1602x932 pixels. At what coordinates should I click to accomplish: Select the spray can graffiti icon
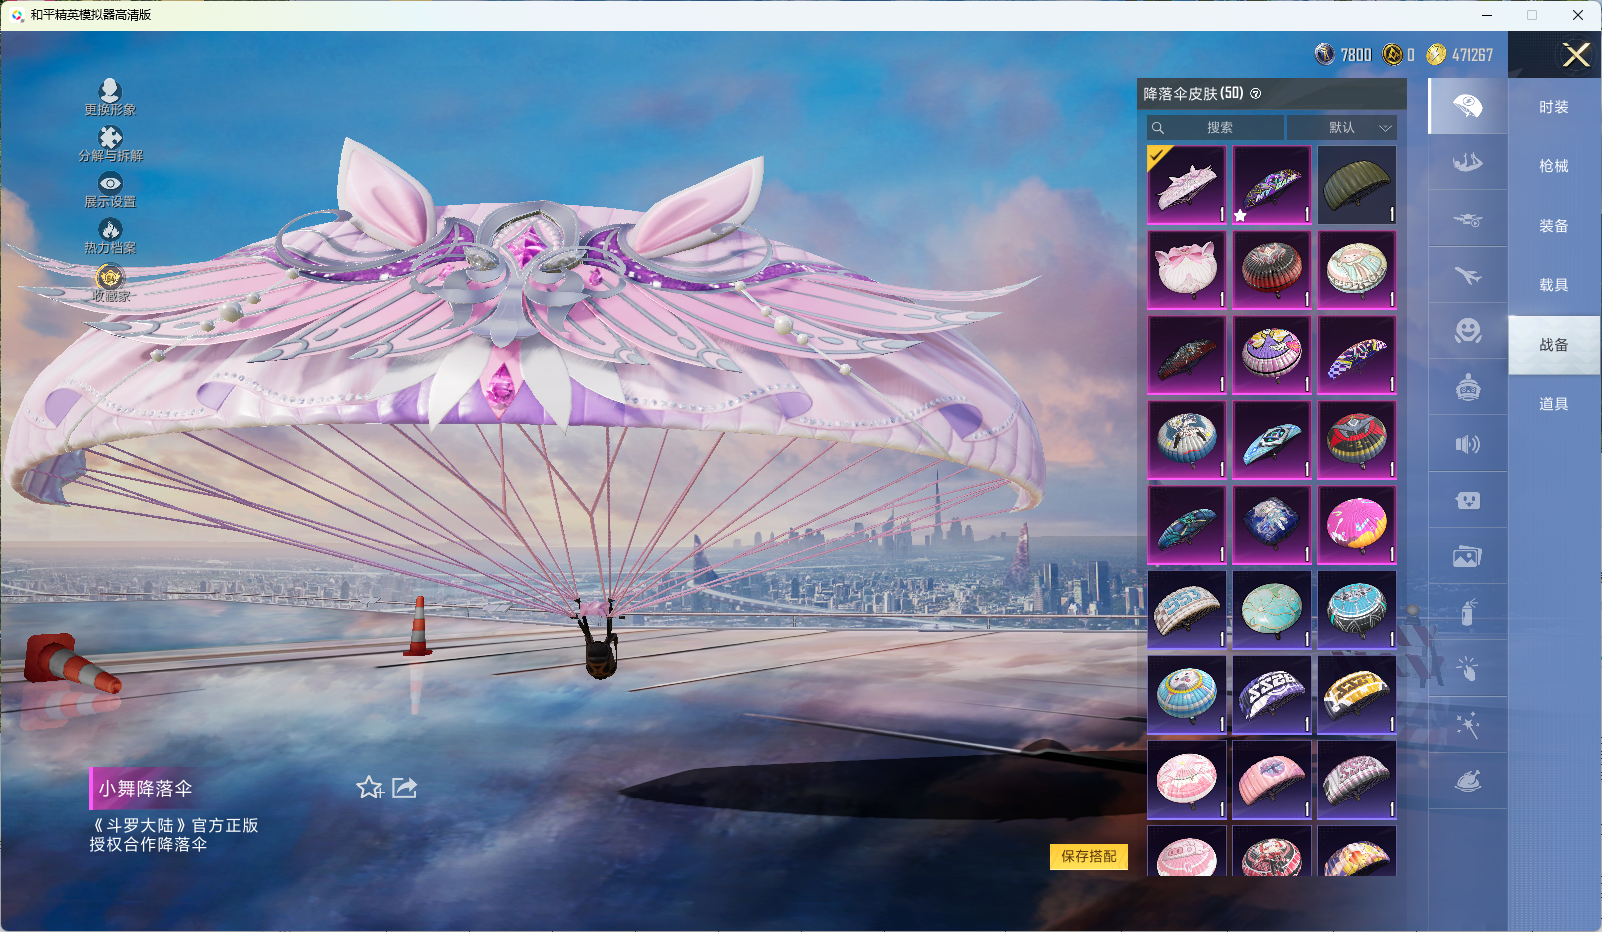pos(1467,612)
